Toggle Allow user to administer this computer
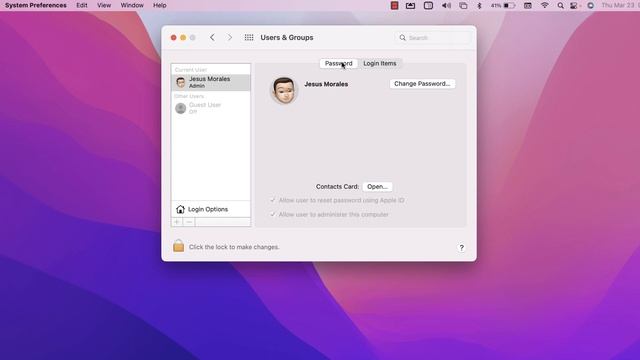Screen dimensions: 640x360 [x=273, y=214]
